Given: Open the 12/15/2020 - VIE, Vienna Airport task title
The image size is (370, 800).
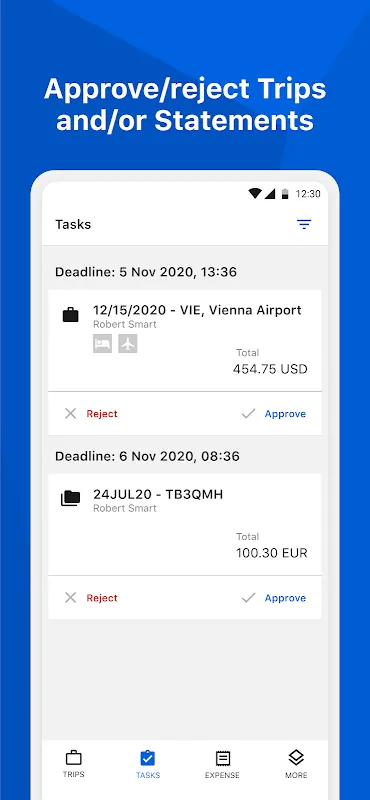Looking at the screenshot, I should click(x=197, y=310).
